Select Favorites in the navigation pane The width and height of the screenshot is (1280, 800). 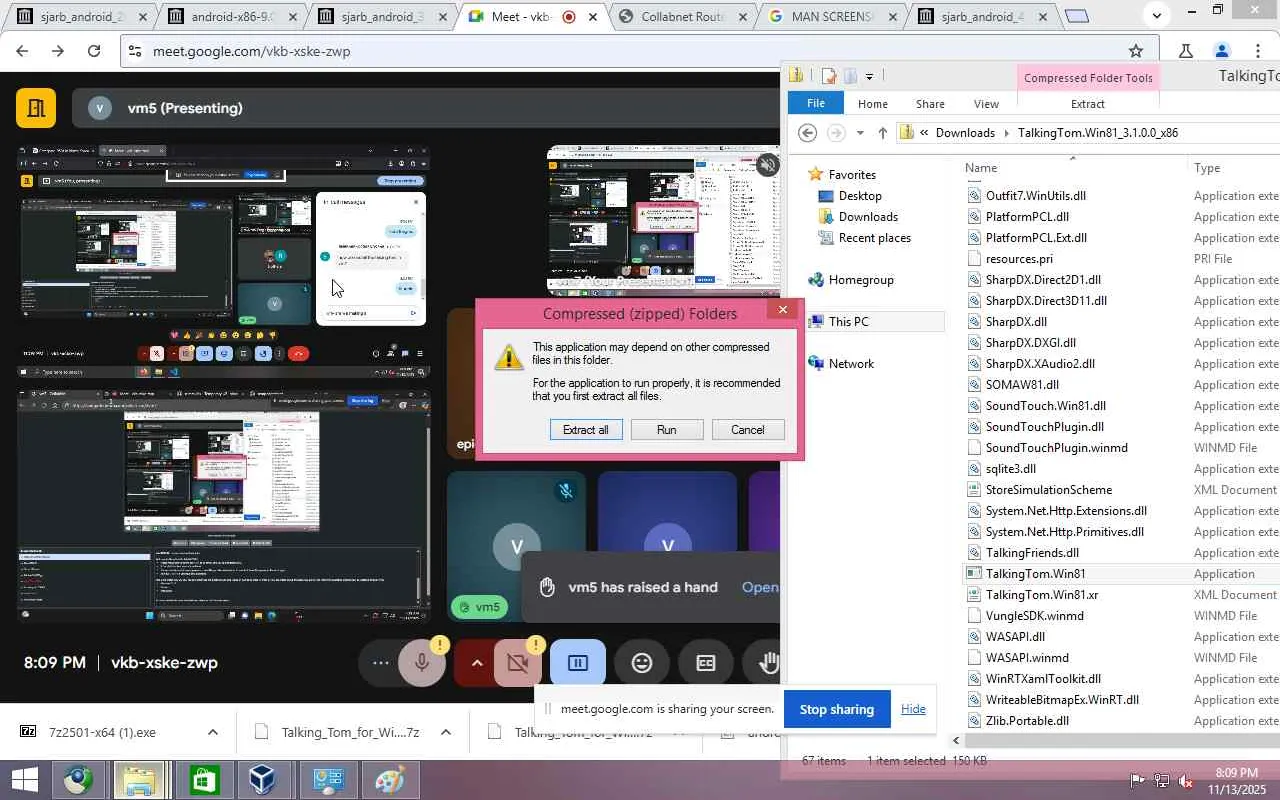[x=852, y=175]
